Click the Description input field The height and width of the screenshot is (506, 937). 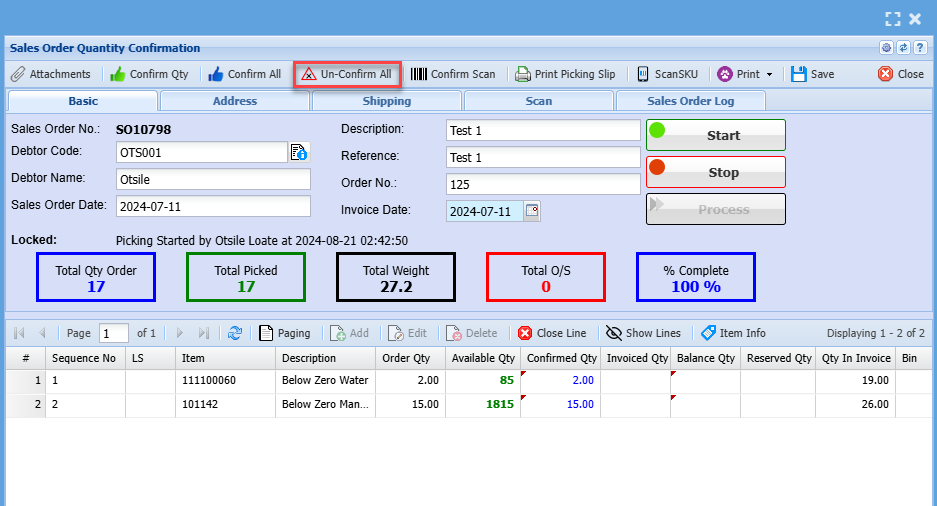pyautogui.click(x=542, y=131)
